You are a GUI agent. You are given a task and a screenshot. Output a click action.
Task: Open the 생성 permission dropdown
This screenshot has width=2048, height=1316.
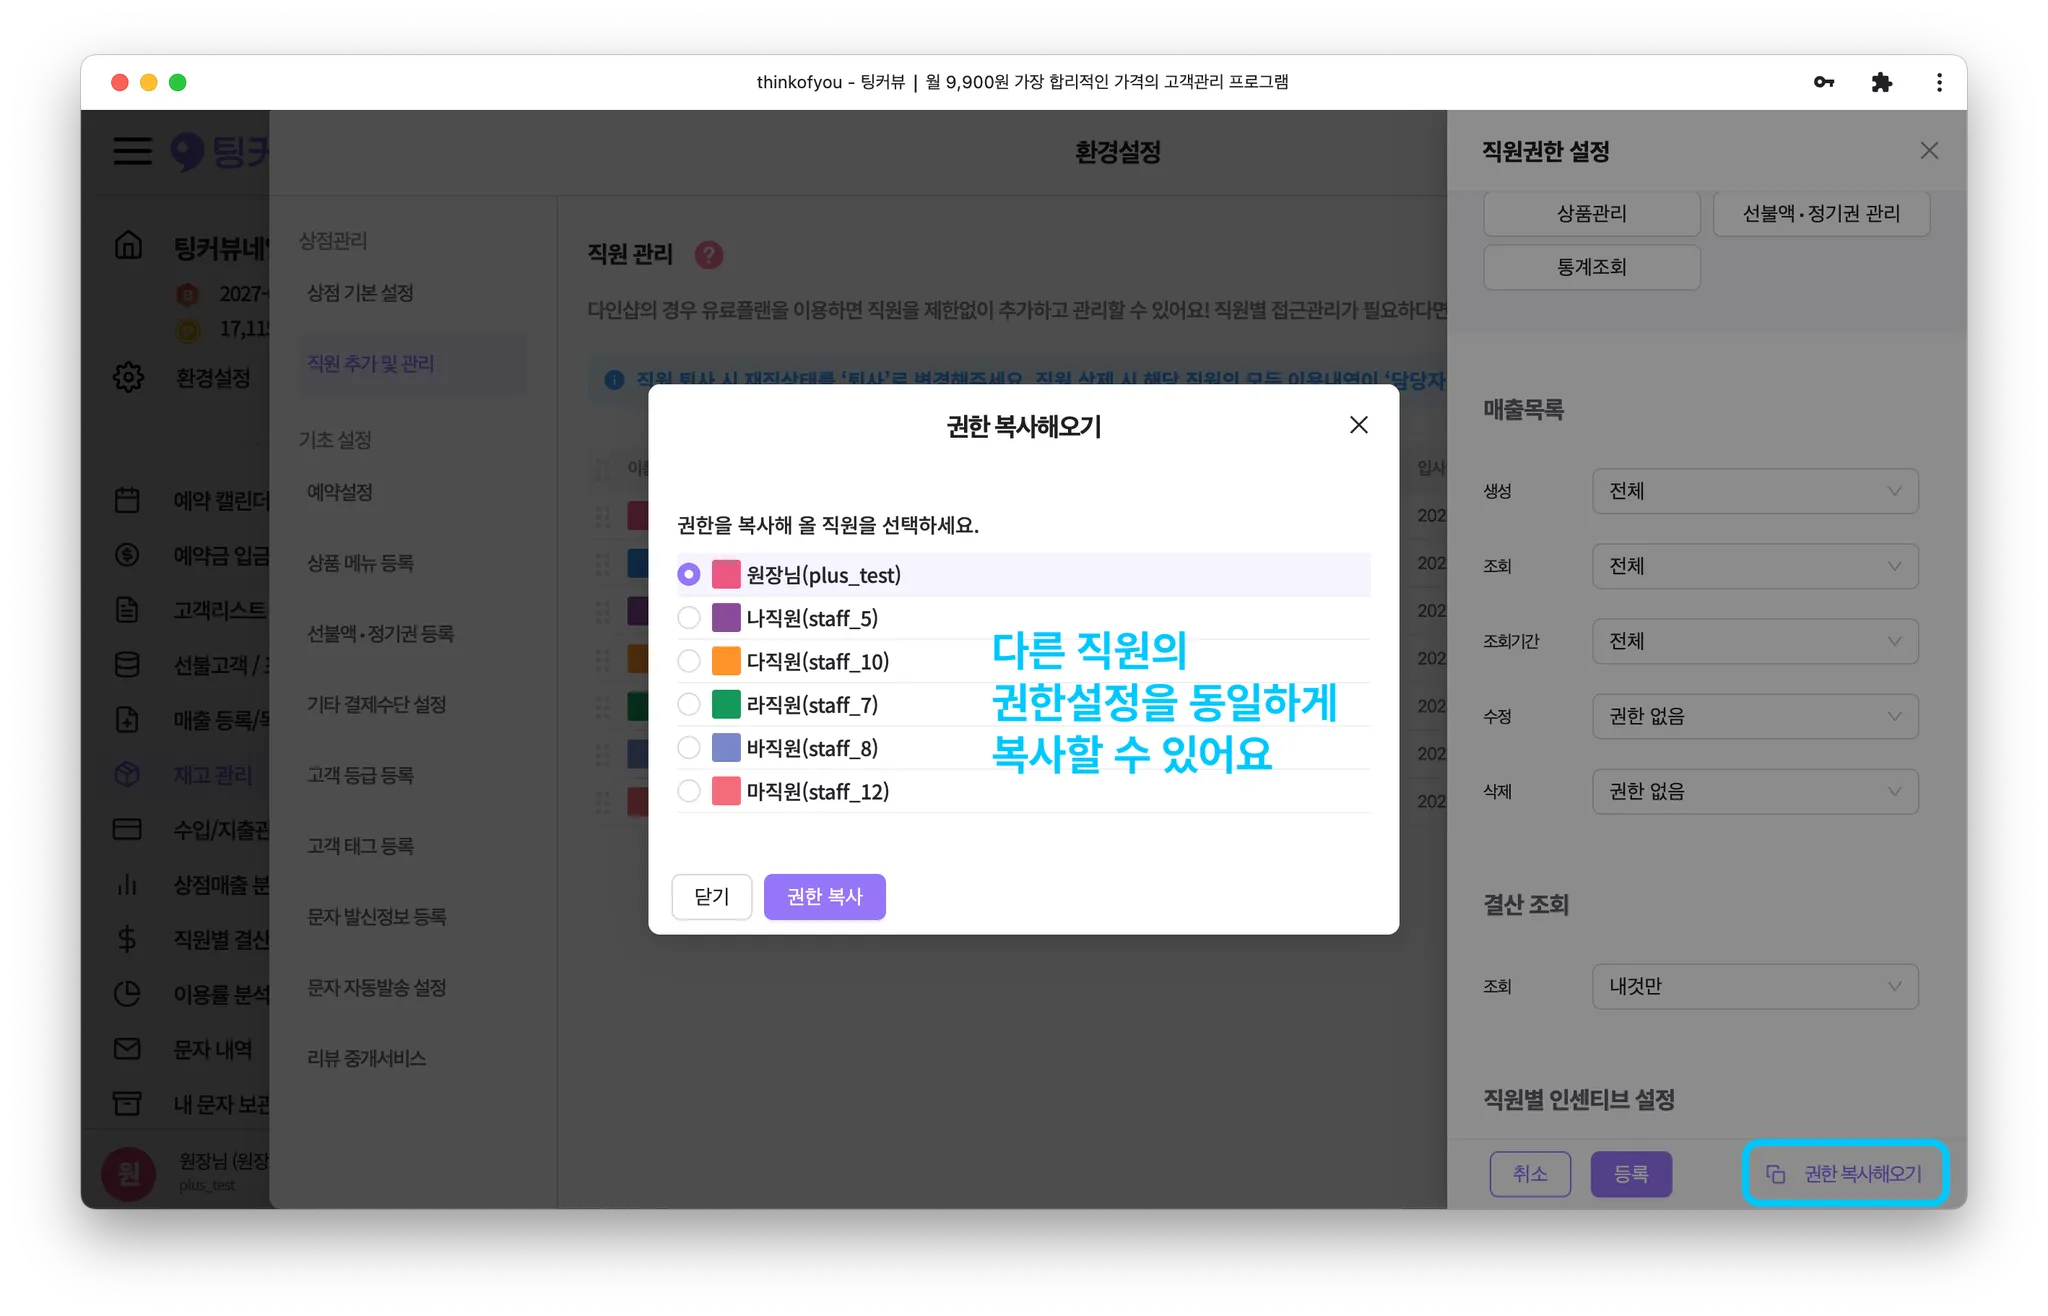1755,491
